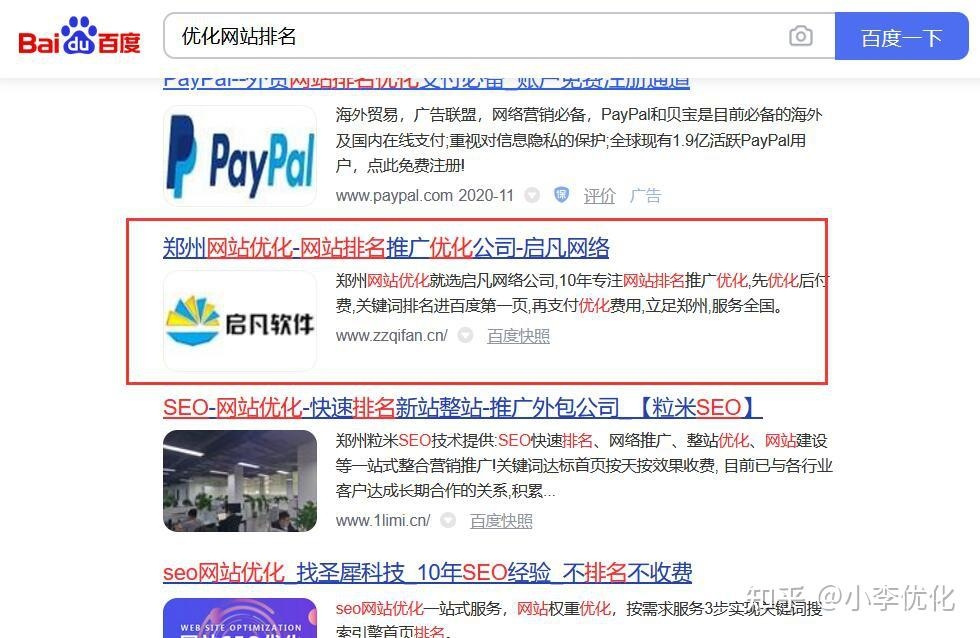Open the 圣犀科技 seo网站优化 result title
The width and height of the screenshot is (980, 638).
tap(431, 571)
